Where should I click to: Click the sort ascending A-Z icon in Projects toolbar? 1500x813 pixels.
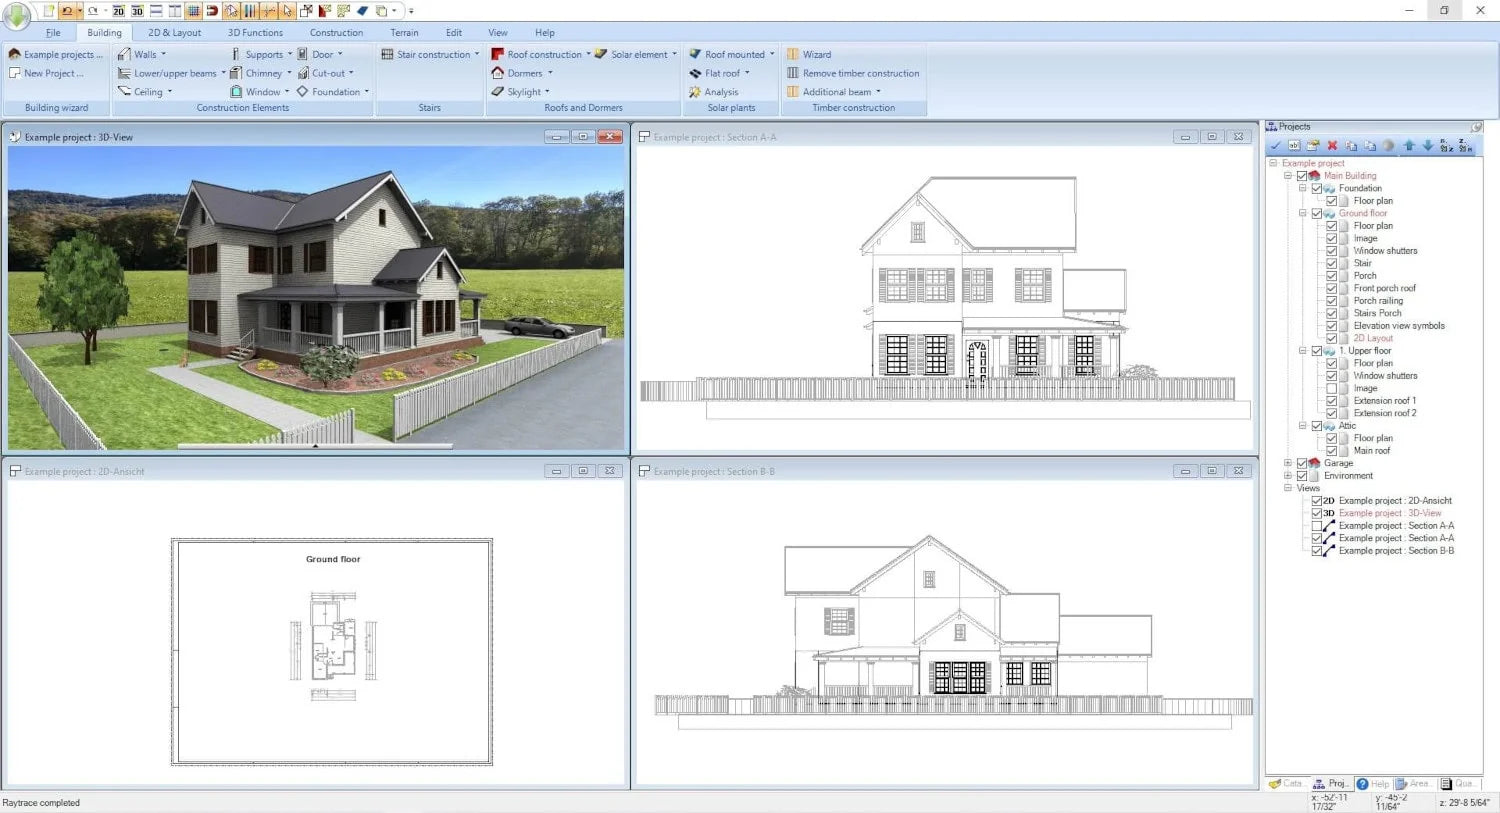[x=1447, y=145]
